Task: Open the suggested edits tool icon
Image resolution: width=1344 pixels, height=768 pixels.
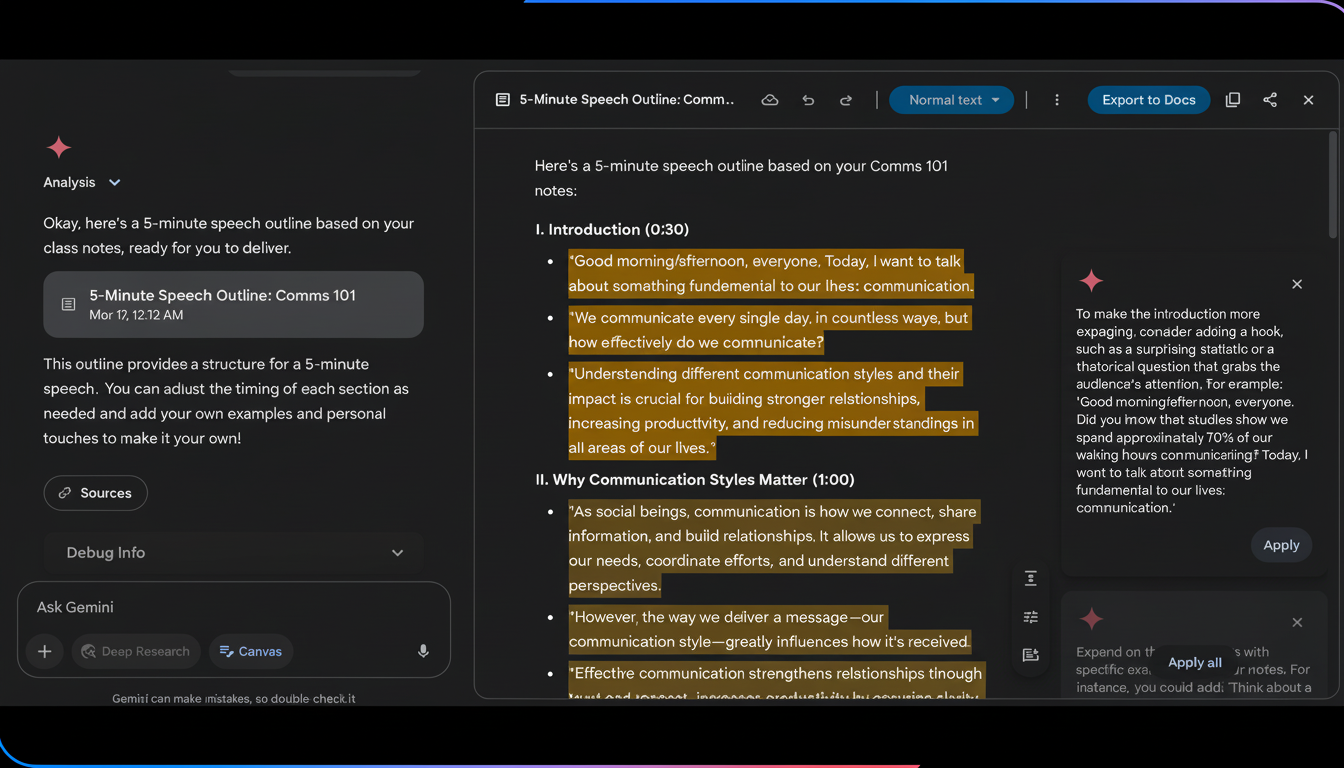Action: coord(1030,617)
